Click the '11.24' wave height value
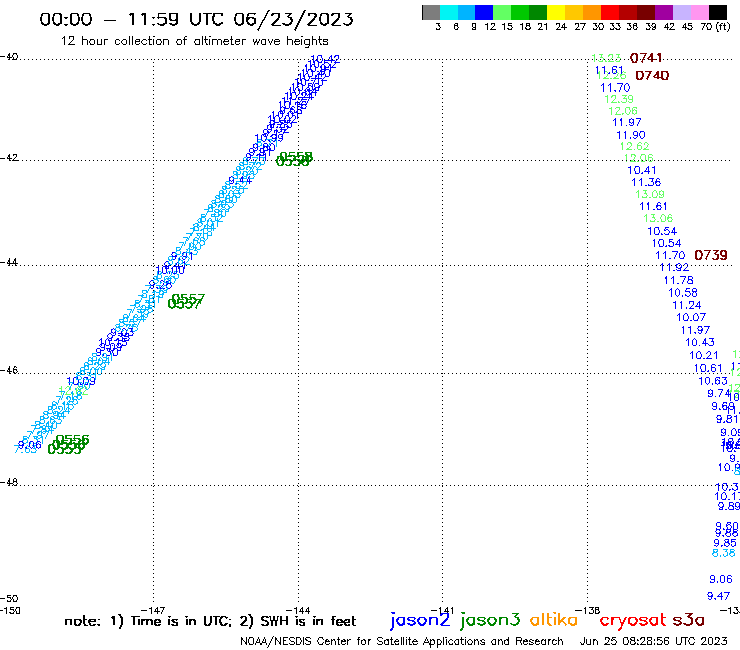Image resolution: width=740 pixels, height=650 pixels. [687, 305]
